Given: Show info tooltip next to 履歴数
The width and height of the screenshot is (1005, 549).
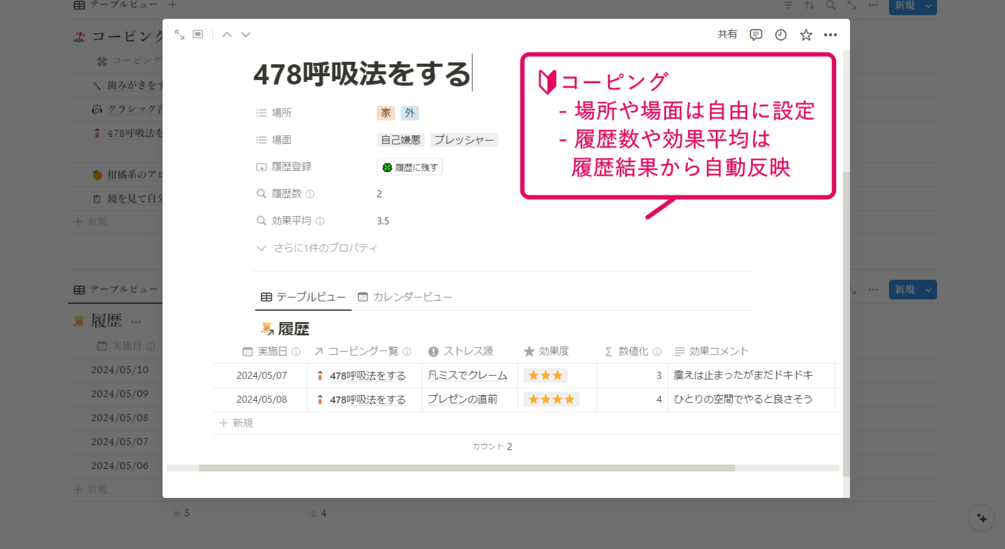Looking at the screenshot, I should (310, 194).
